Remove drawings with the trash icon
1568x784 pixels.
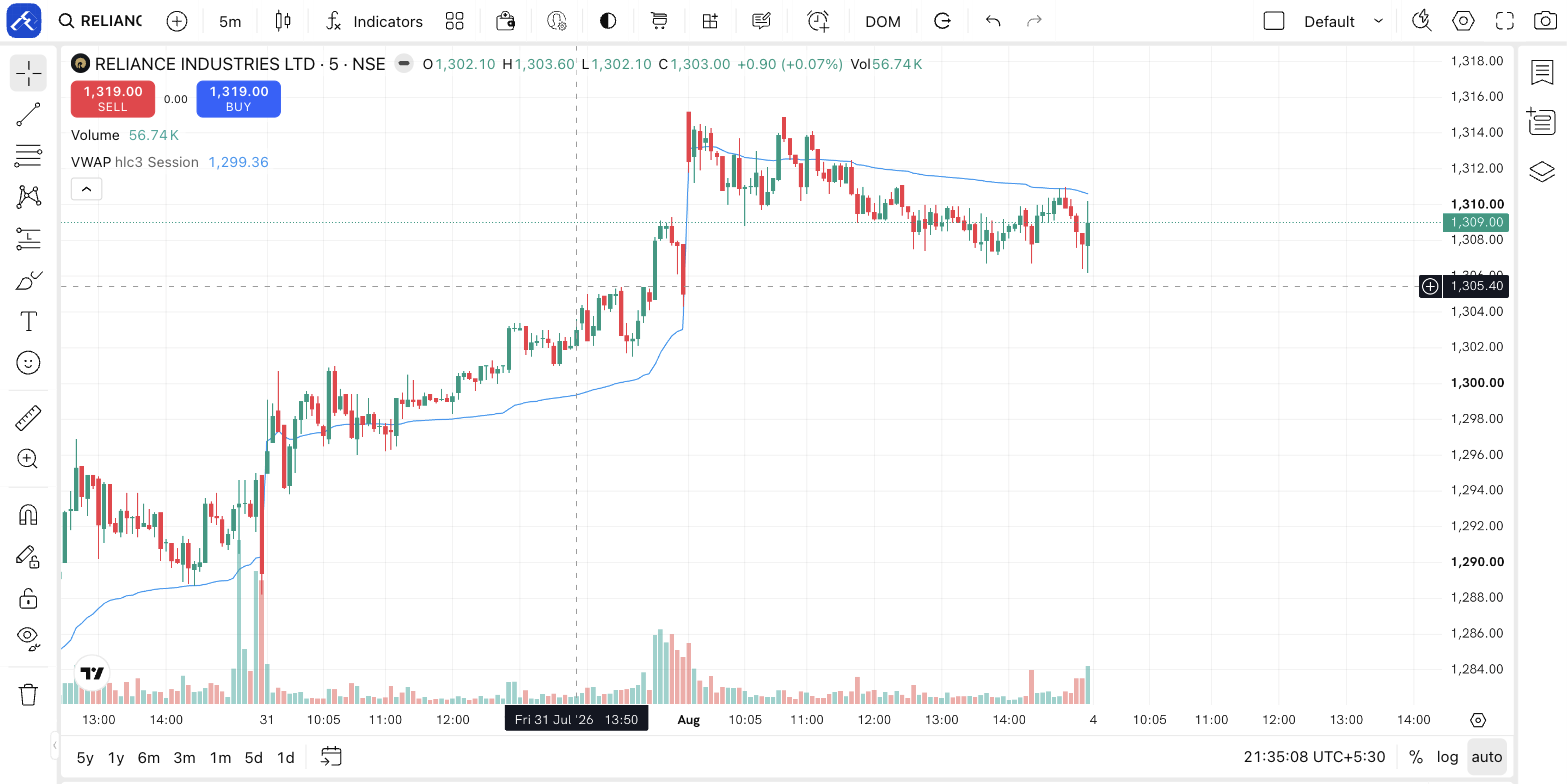click(x=29, y=694)
